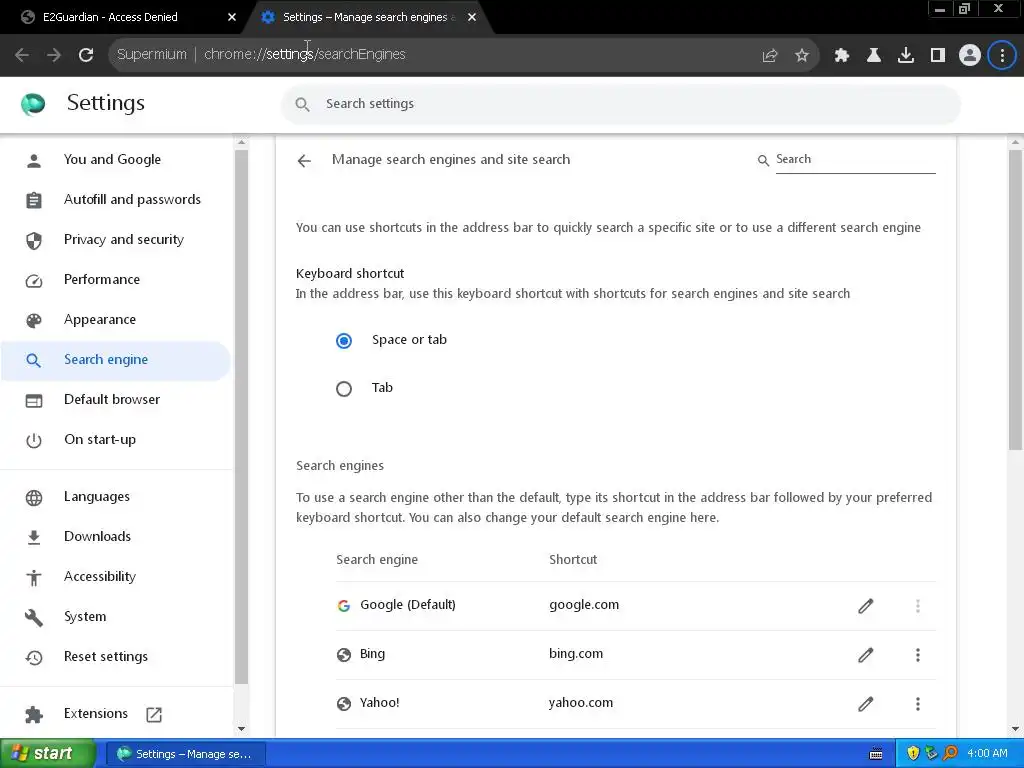Click the search engines Search field
Screen dimensions: 1024x768
coord(856,159)
